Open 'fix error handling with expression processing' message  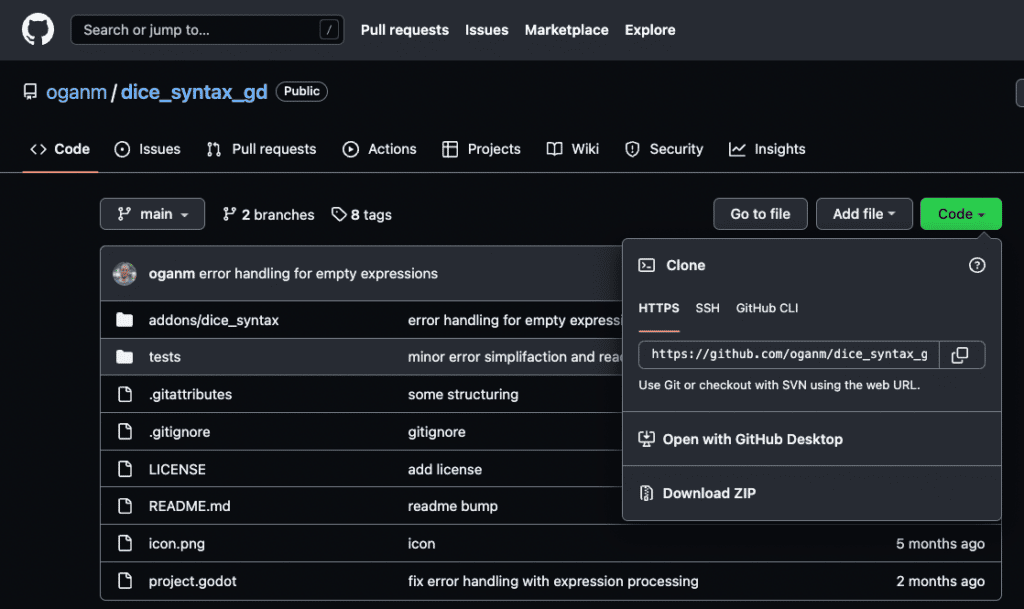(x=553, y=581)
